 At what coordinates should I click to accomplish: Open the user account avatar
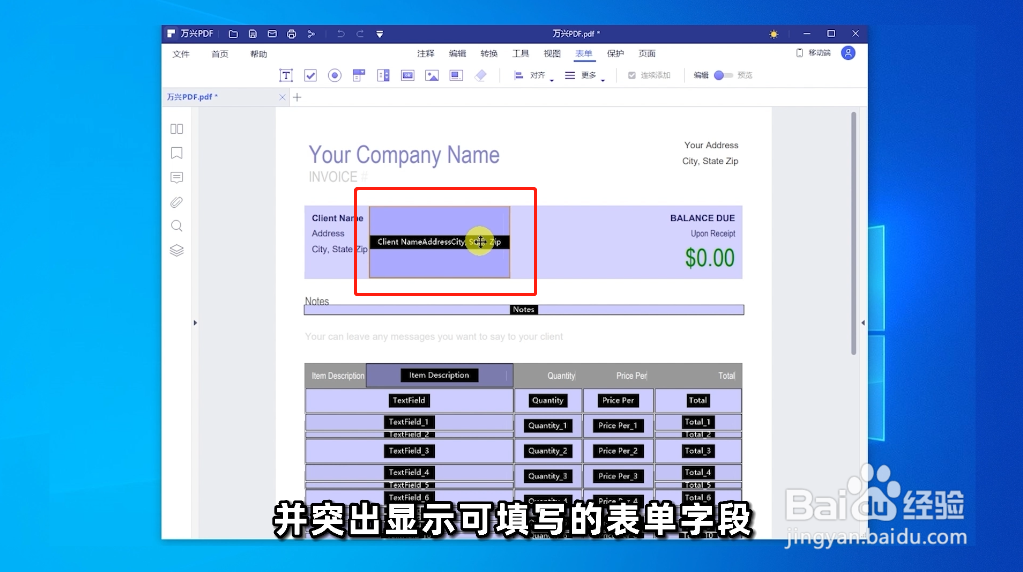tap(848, 53)
